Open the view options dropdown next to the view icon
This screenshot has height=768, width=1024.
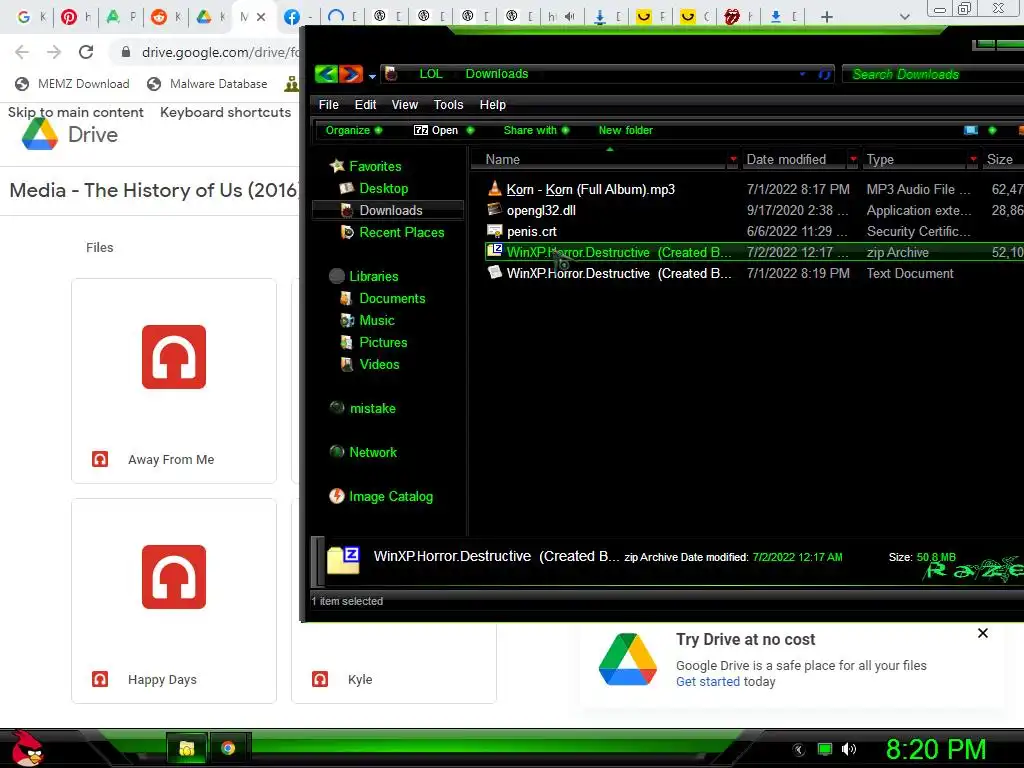pos(992,130)
